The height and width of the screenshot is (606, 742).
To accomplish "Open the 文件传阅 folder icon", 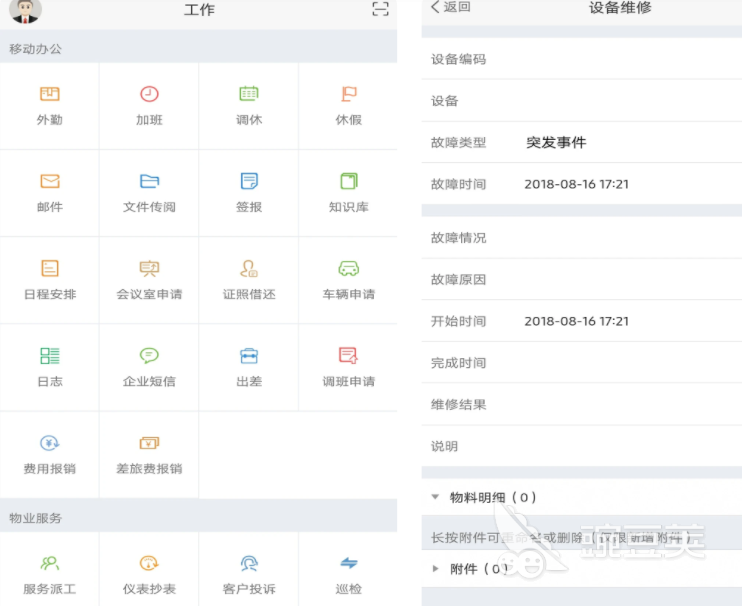I will pyautogui.click(x=149, y=182).
